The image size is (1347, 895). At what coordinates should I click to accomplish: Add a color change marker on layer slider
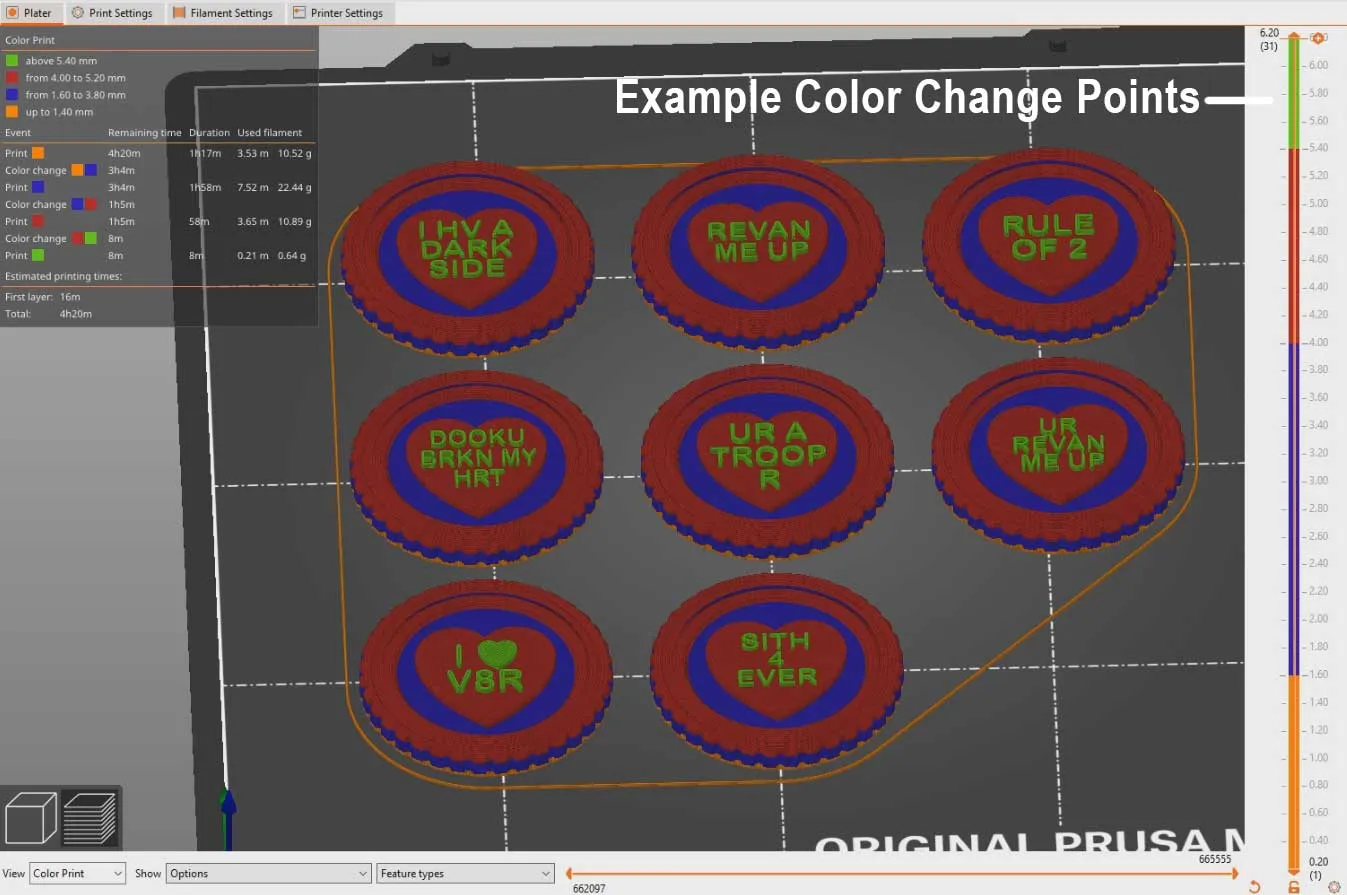(x=1318, y=38)
